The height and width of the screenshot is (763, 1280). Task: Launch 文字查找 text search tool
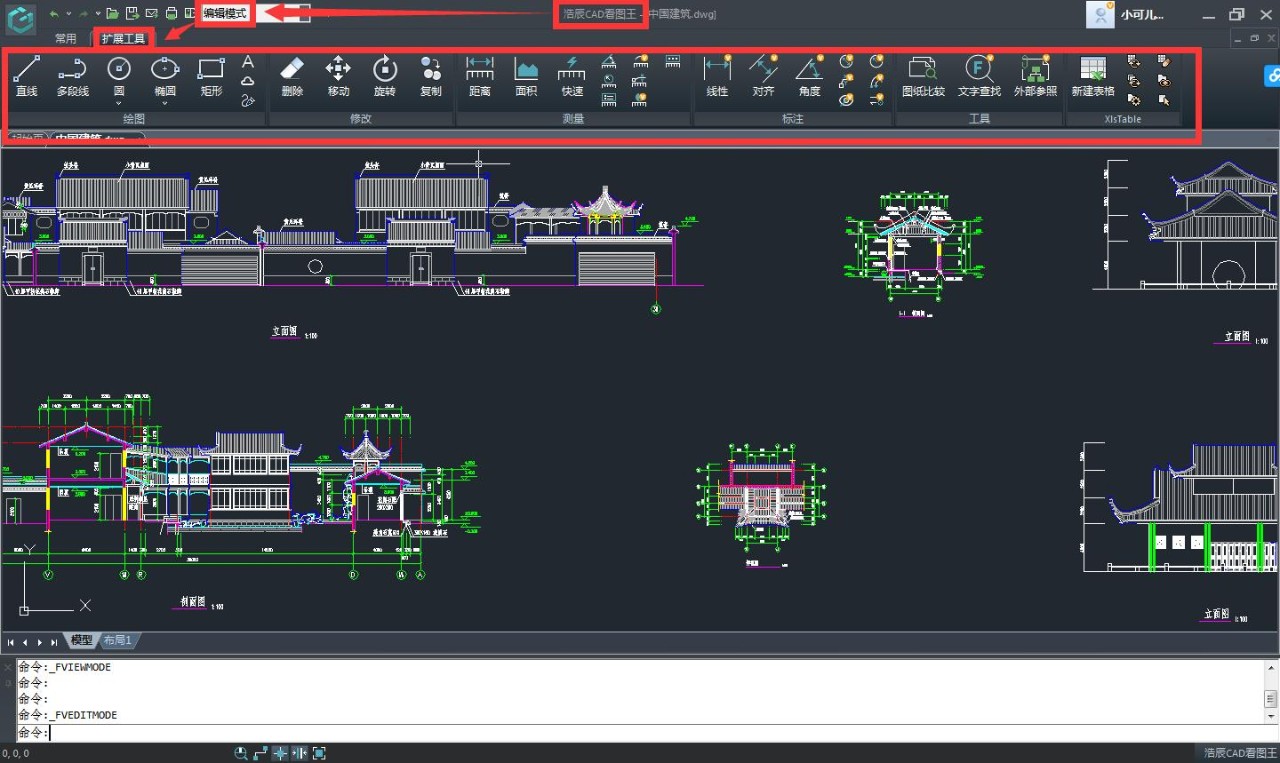click(978, 76)
